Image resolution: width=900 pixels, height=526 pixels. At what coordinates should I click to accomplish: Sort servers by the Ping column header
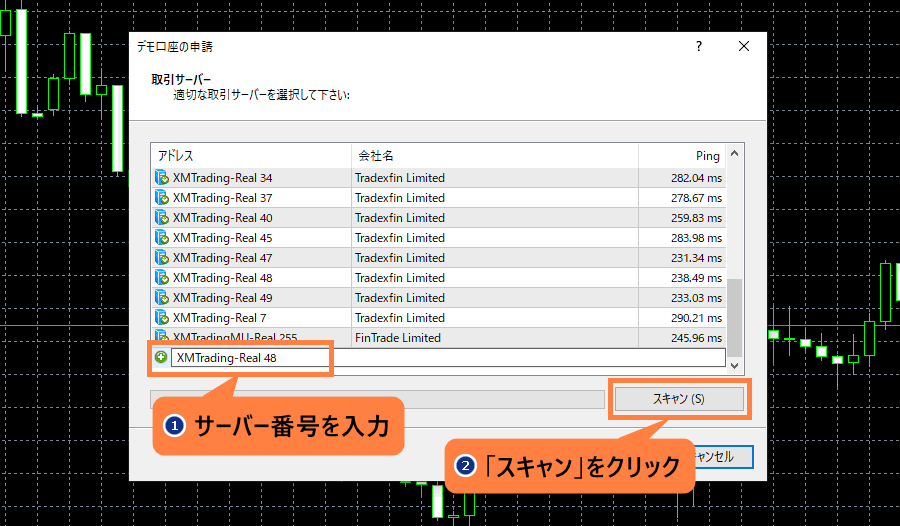(x=682, y=156)
